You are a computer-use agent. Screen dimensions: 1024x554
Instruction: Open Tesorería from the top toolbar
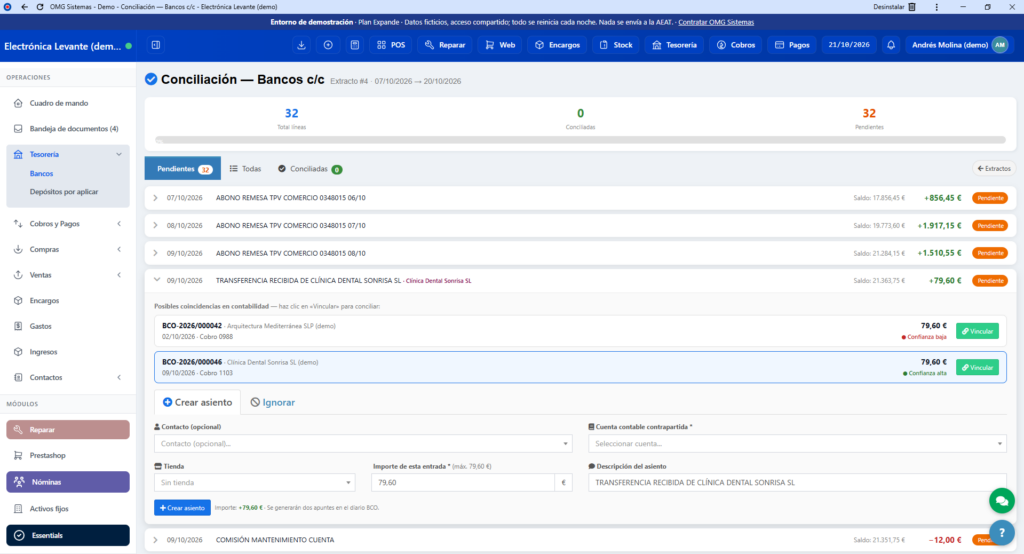[x=675, y=45]
